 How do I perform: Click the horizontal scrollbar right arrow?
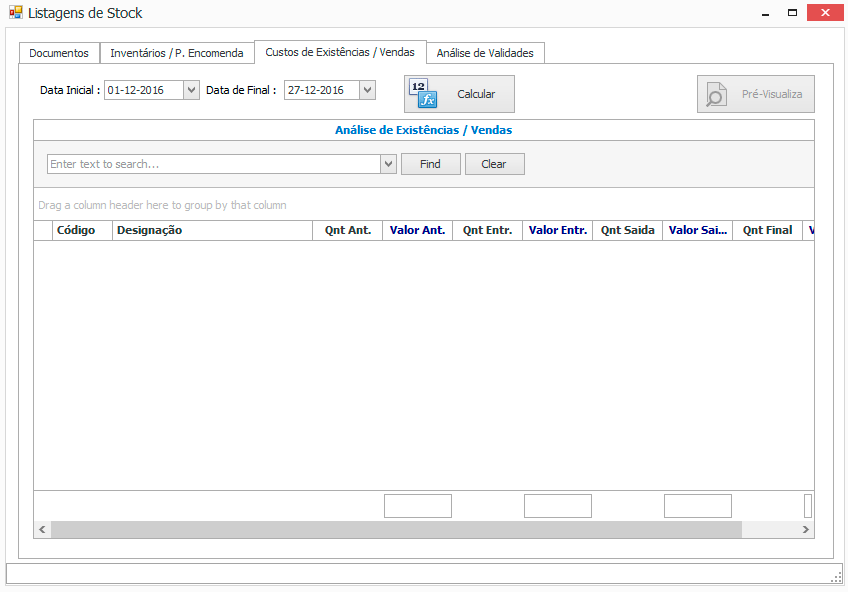pyautogui.click(x=806, y=530)
